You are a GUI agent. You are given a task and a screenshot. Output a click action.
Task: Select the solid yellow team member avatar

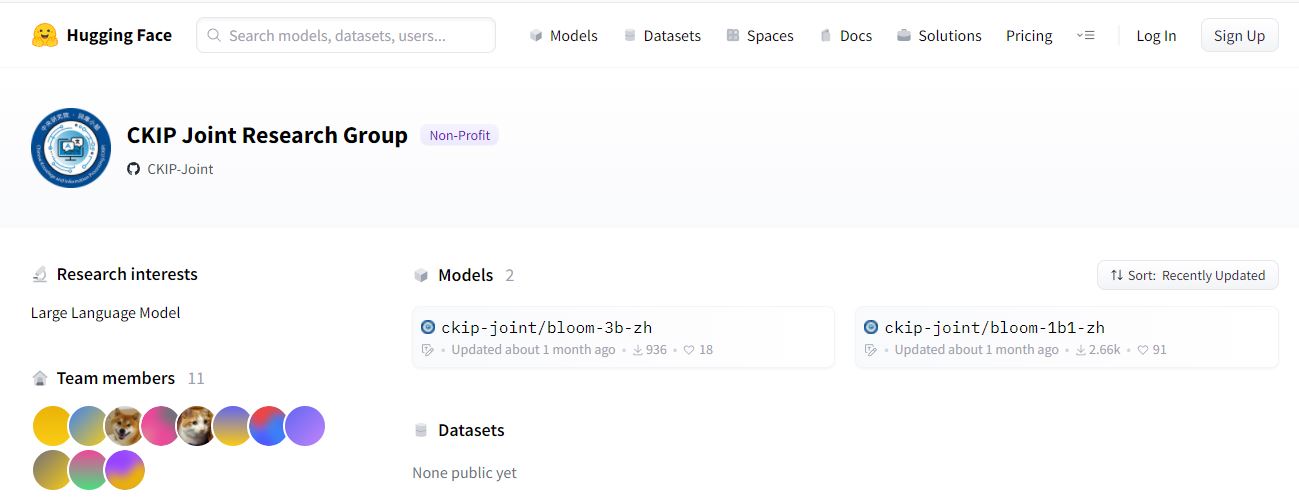click(x=52, y=426)
